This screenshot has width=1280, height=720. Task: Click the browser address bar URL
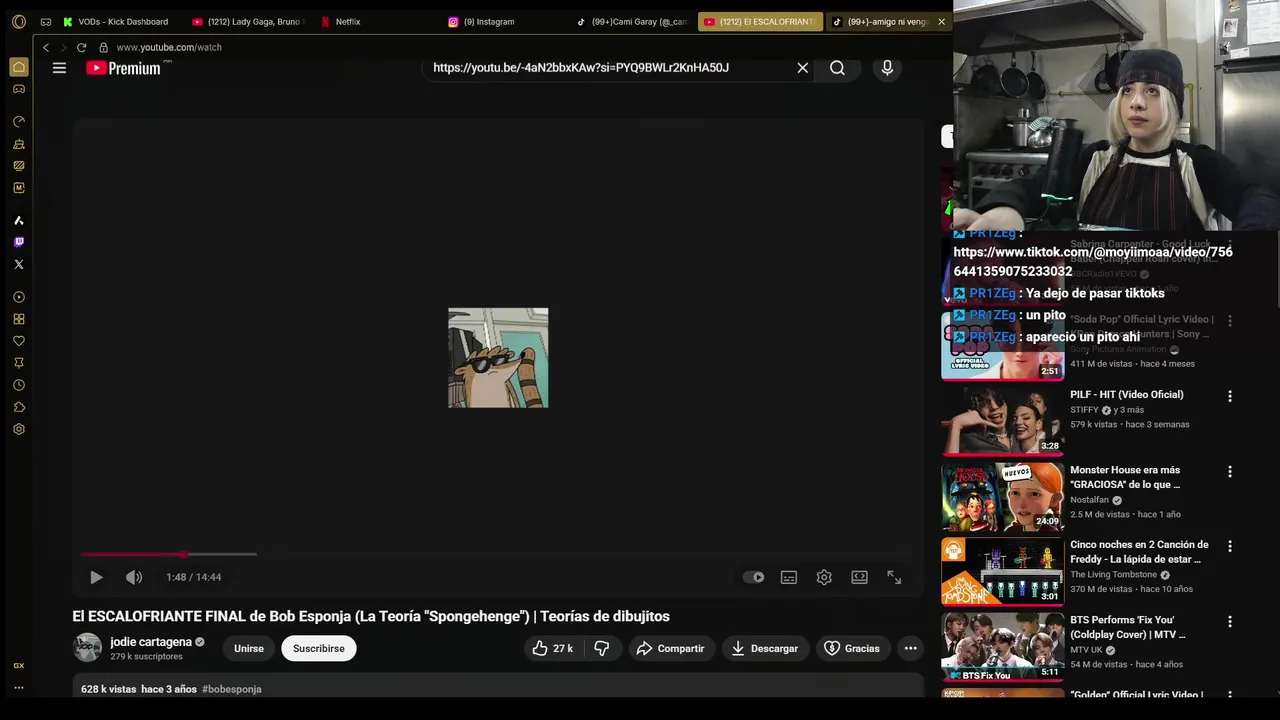[169, 47]
